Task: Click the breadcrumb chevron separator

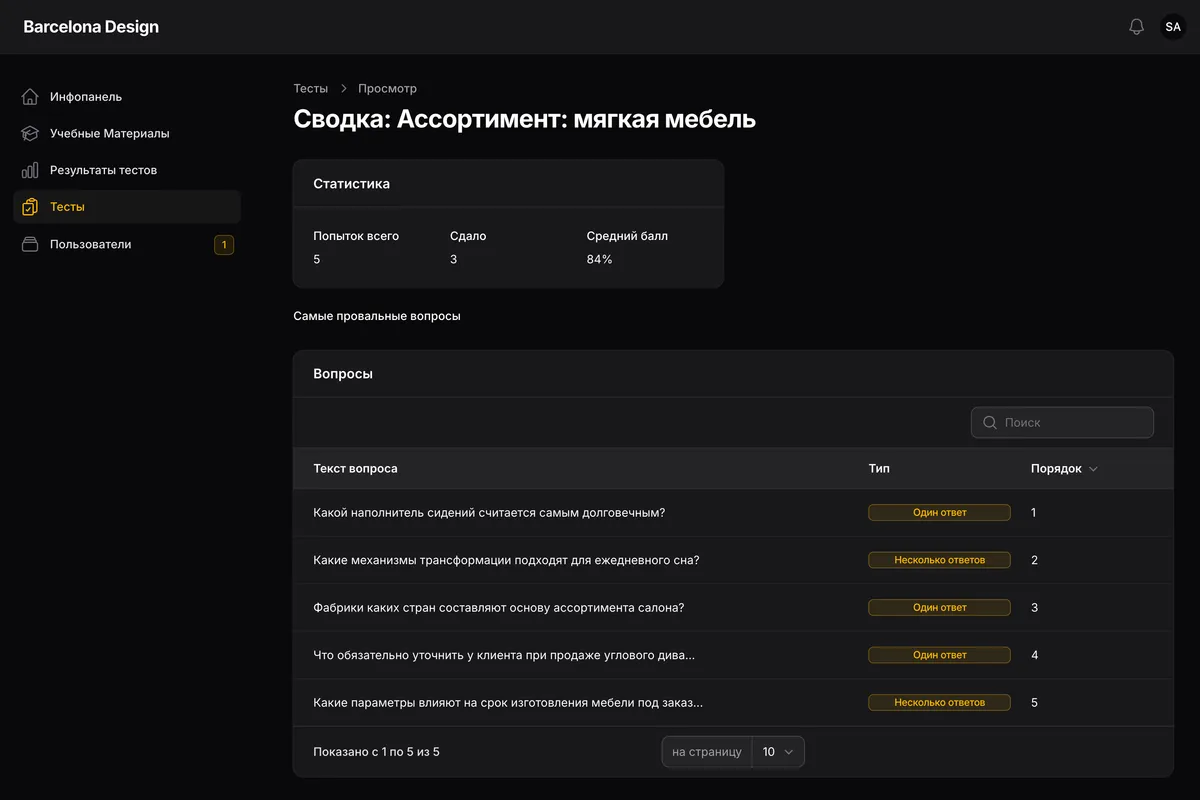Action: [343, 89]
